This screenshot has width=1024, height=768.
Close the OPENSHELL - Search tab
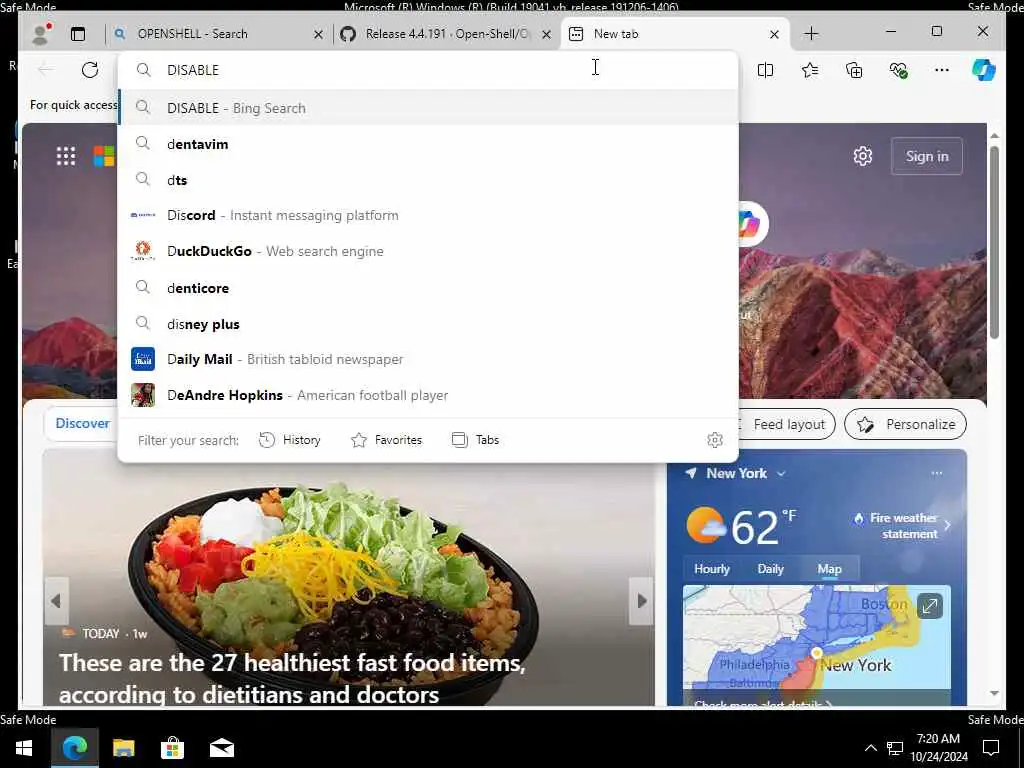[x=318, y=35]
